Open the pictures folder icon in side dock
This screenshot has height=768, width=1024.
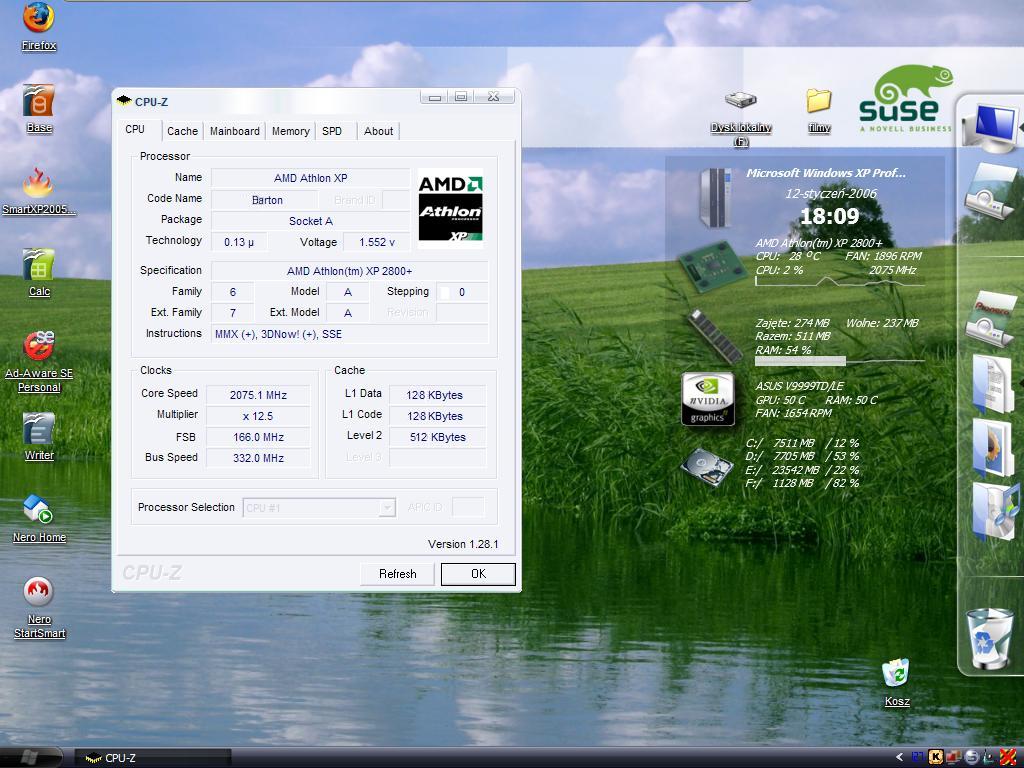click(x=993, y=447)
